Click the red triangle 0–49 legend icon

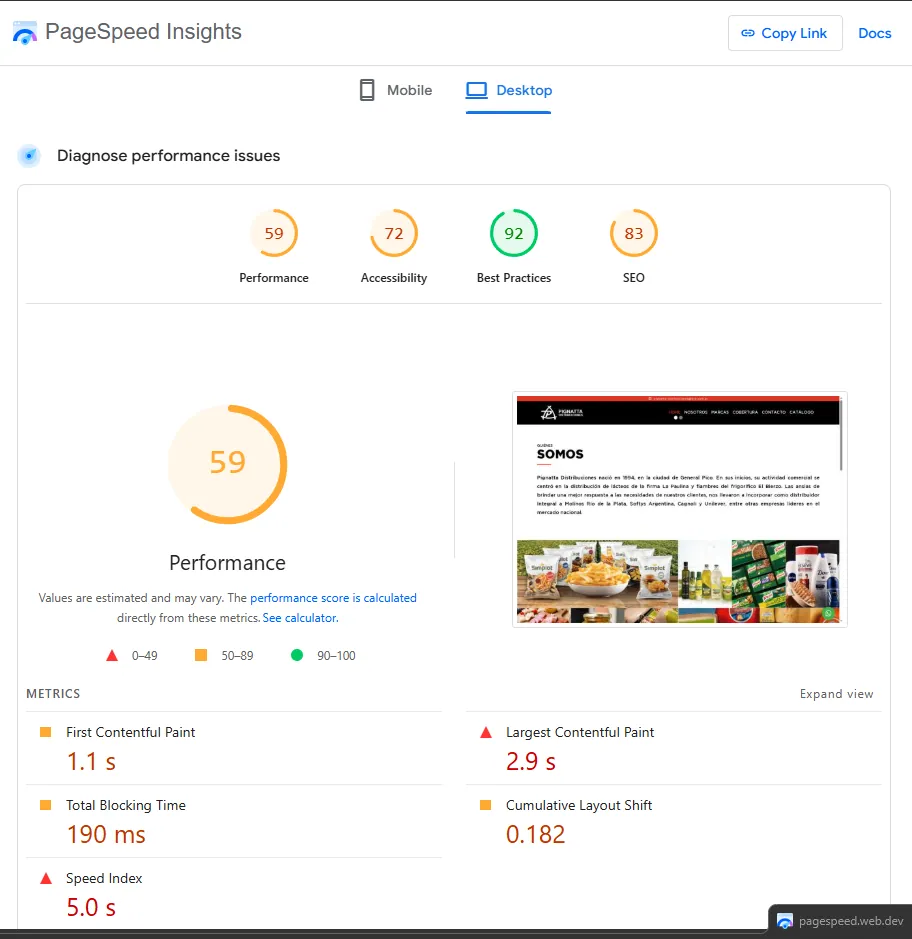(x=111, y=655)
